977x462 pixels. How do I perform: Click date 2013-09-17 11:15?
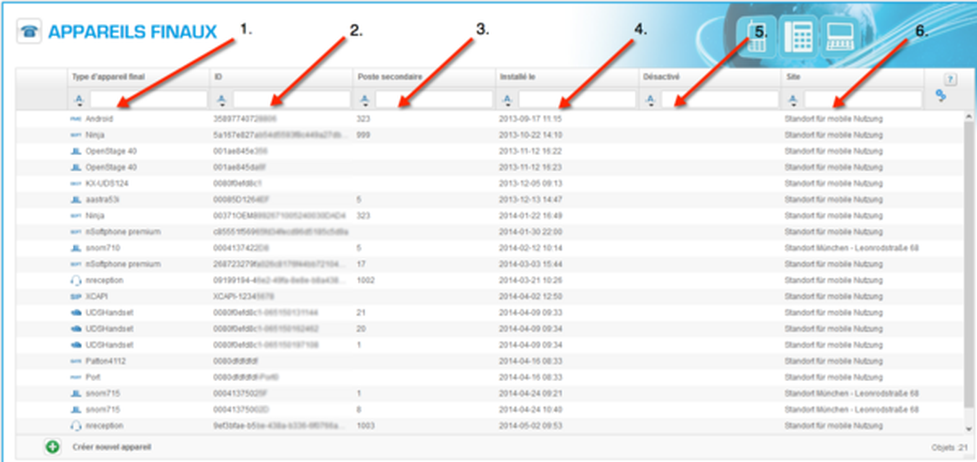pyautogui.click(x=530, y=118)
